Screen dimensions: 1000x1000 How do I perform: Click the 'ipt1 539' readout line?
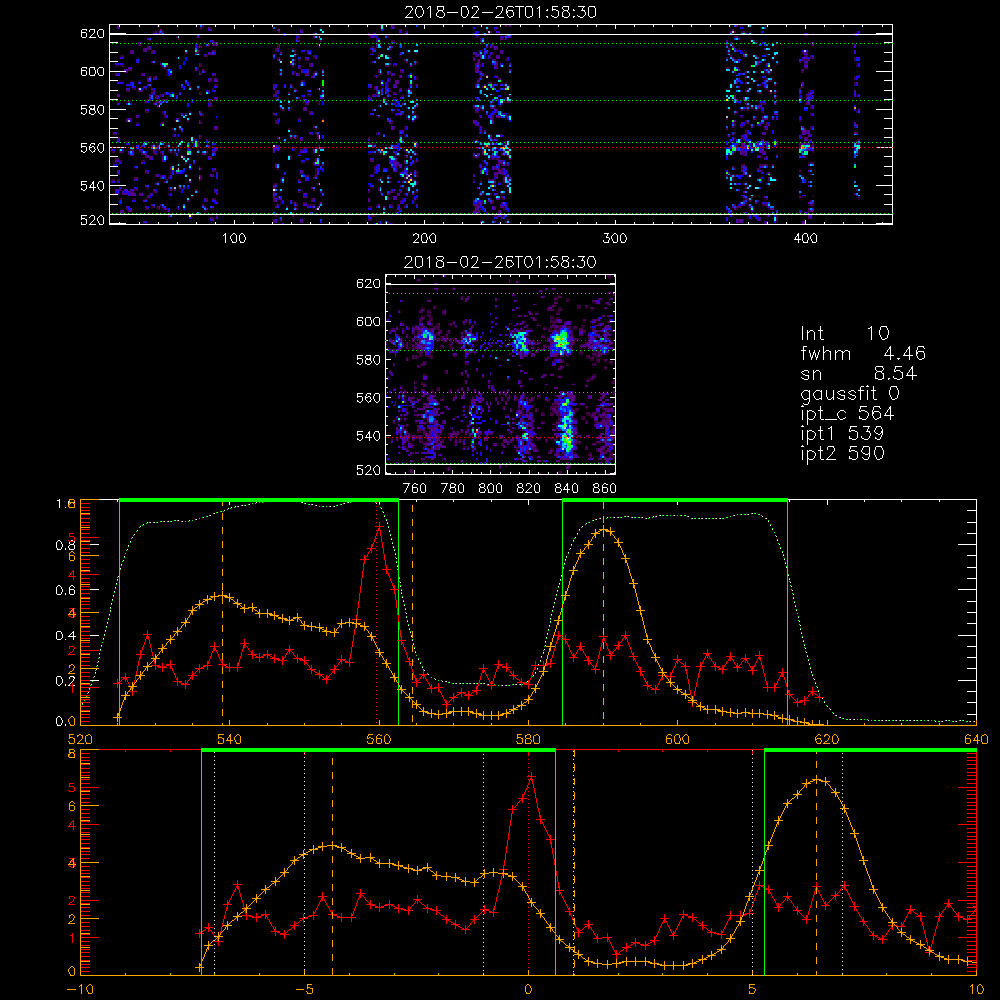click(x=842, y=433)
